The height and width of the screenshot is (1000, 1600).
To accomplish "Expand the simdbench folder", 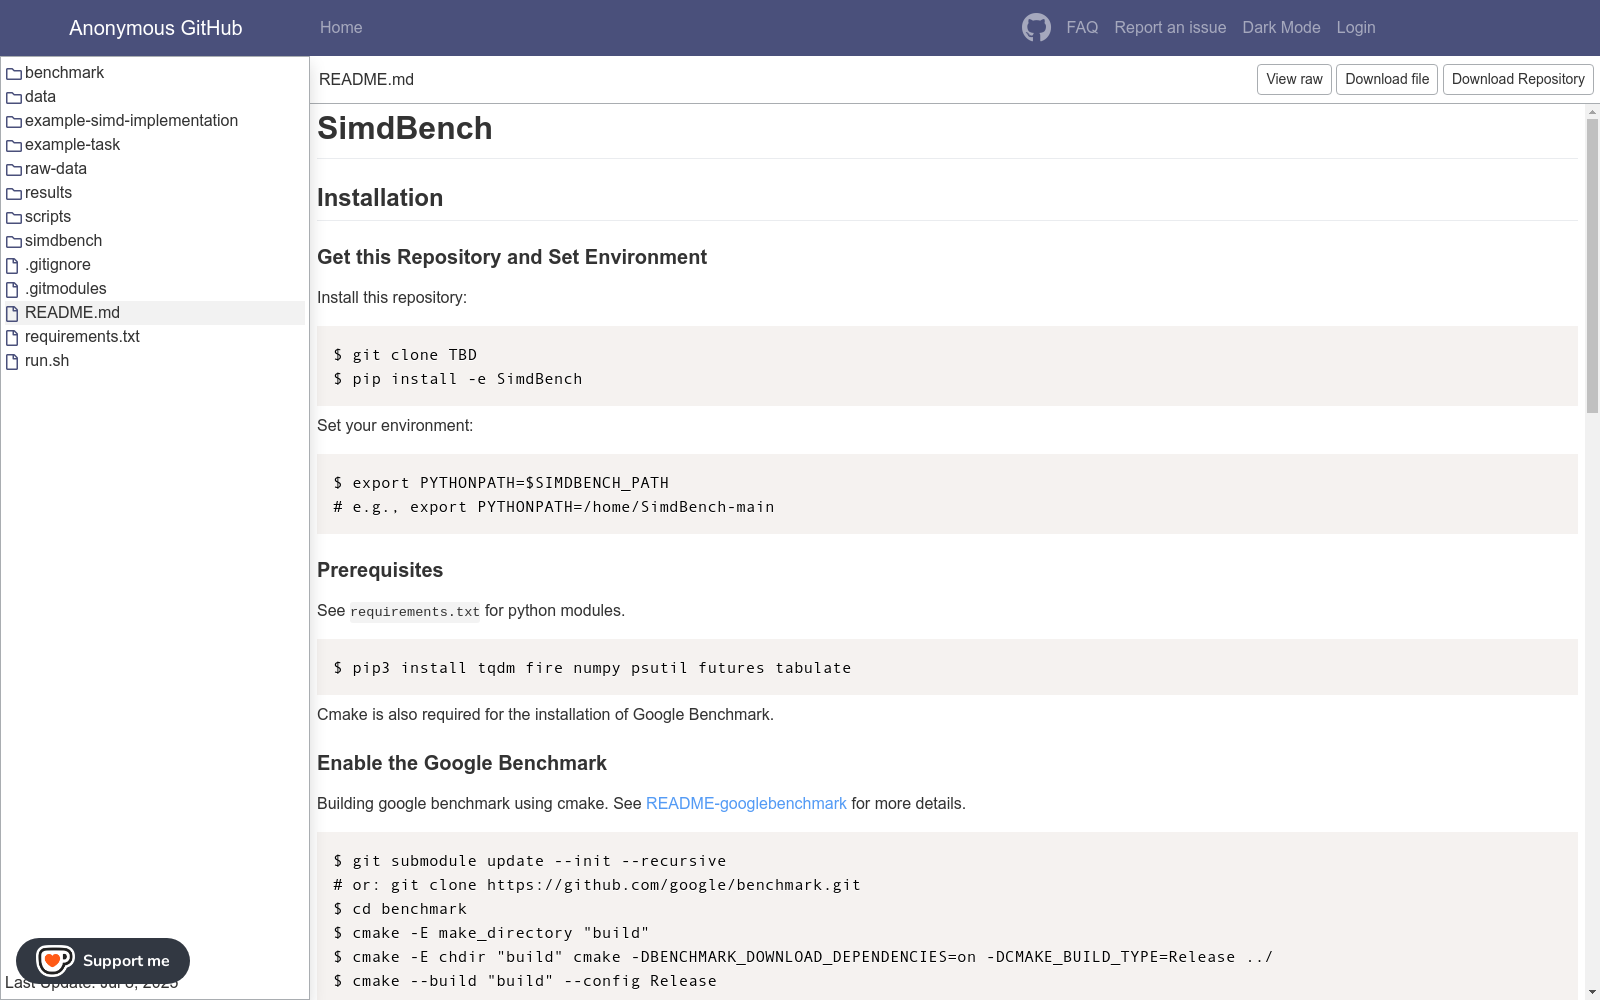I will point(63,241).
